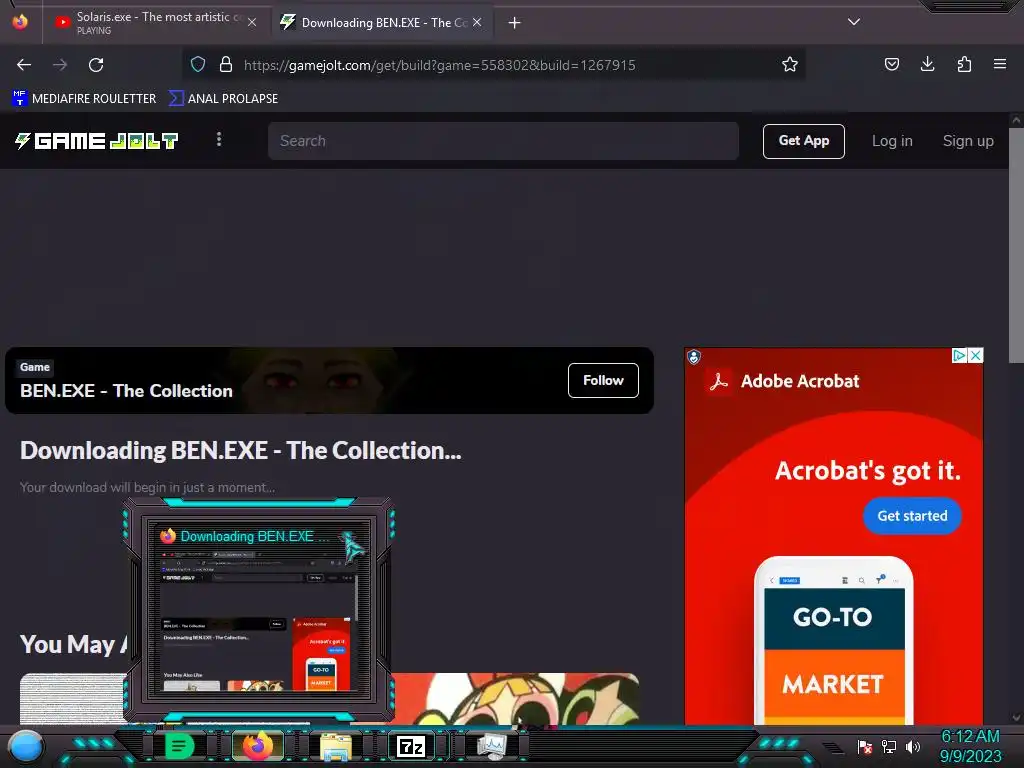Open the cartoon character game thumbnail
Viewport: 1024px width, 768px height.
(515, 698)
